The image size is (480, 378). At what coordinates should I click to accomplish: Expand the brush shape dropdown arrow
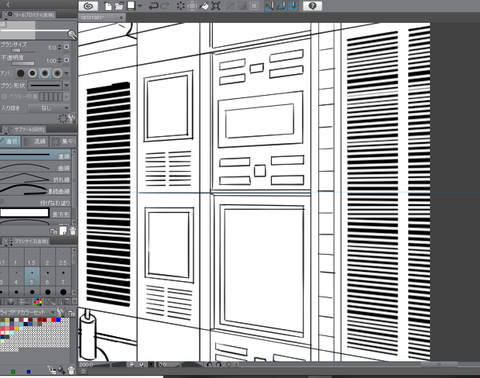click(66, 86)
